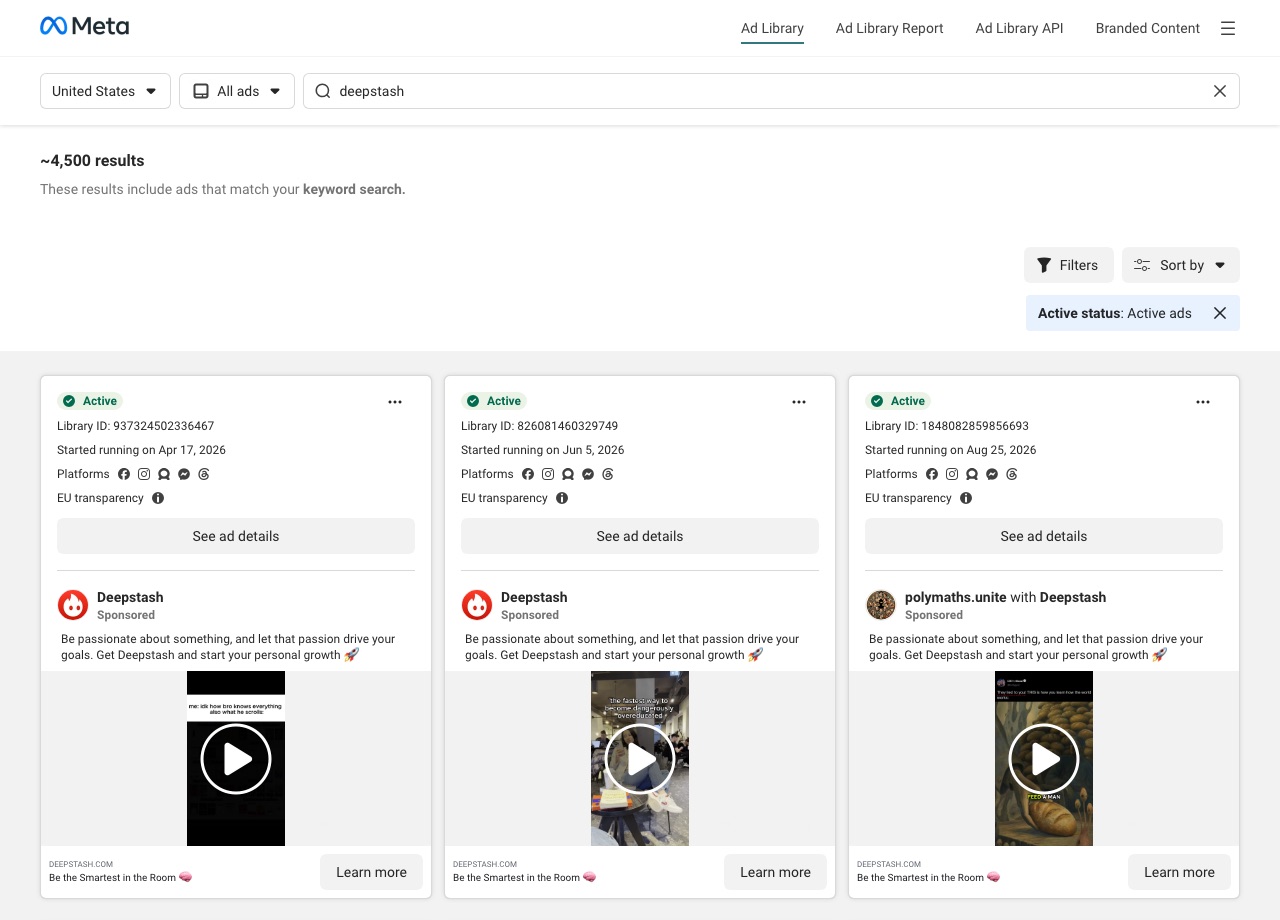Play the 'bro knows everything' video ad
This screenshot has width=1280, height=920.
pos(236,759)
